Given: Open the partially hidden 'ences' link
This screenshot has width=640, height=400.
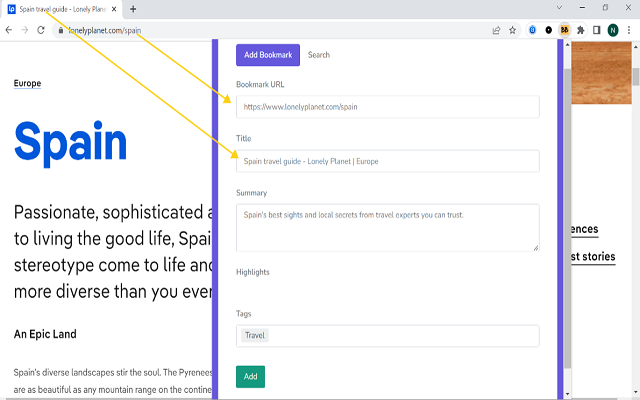Looking at the screenshot, I should point(584,229).
